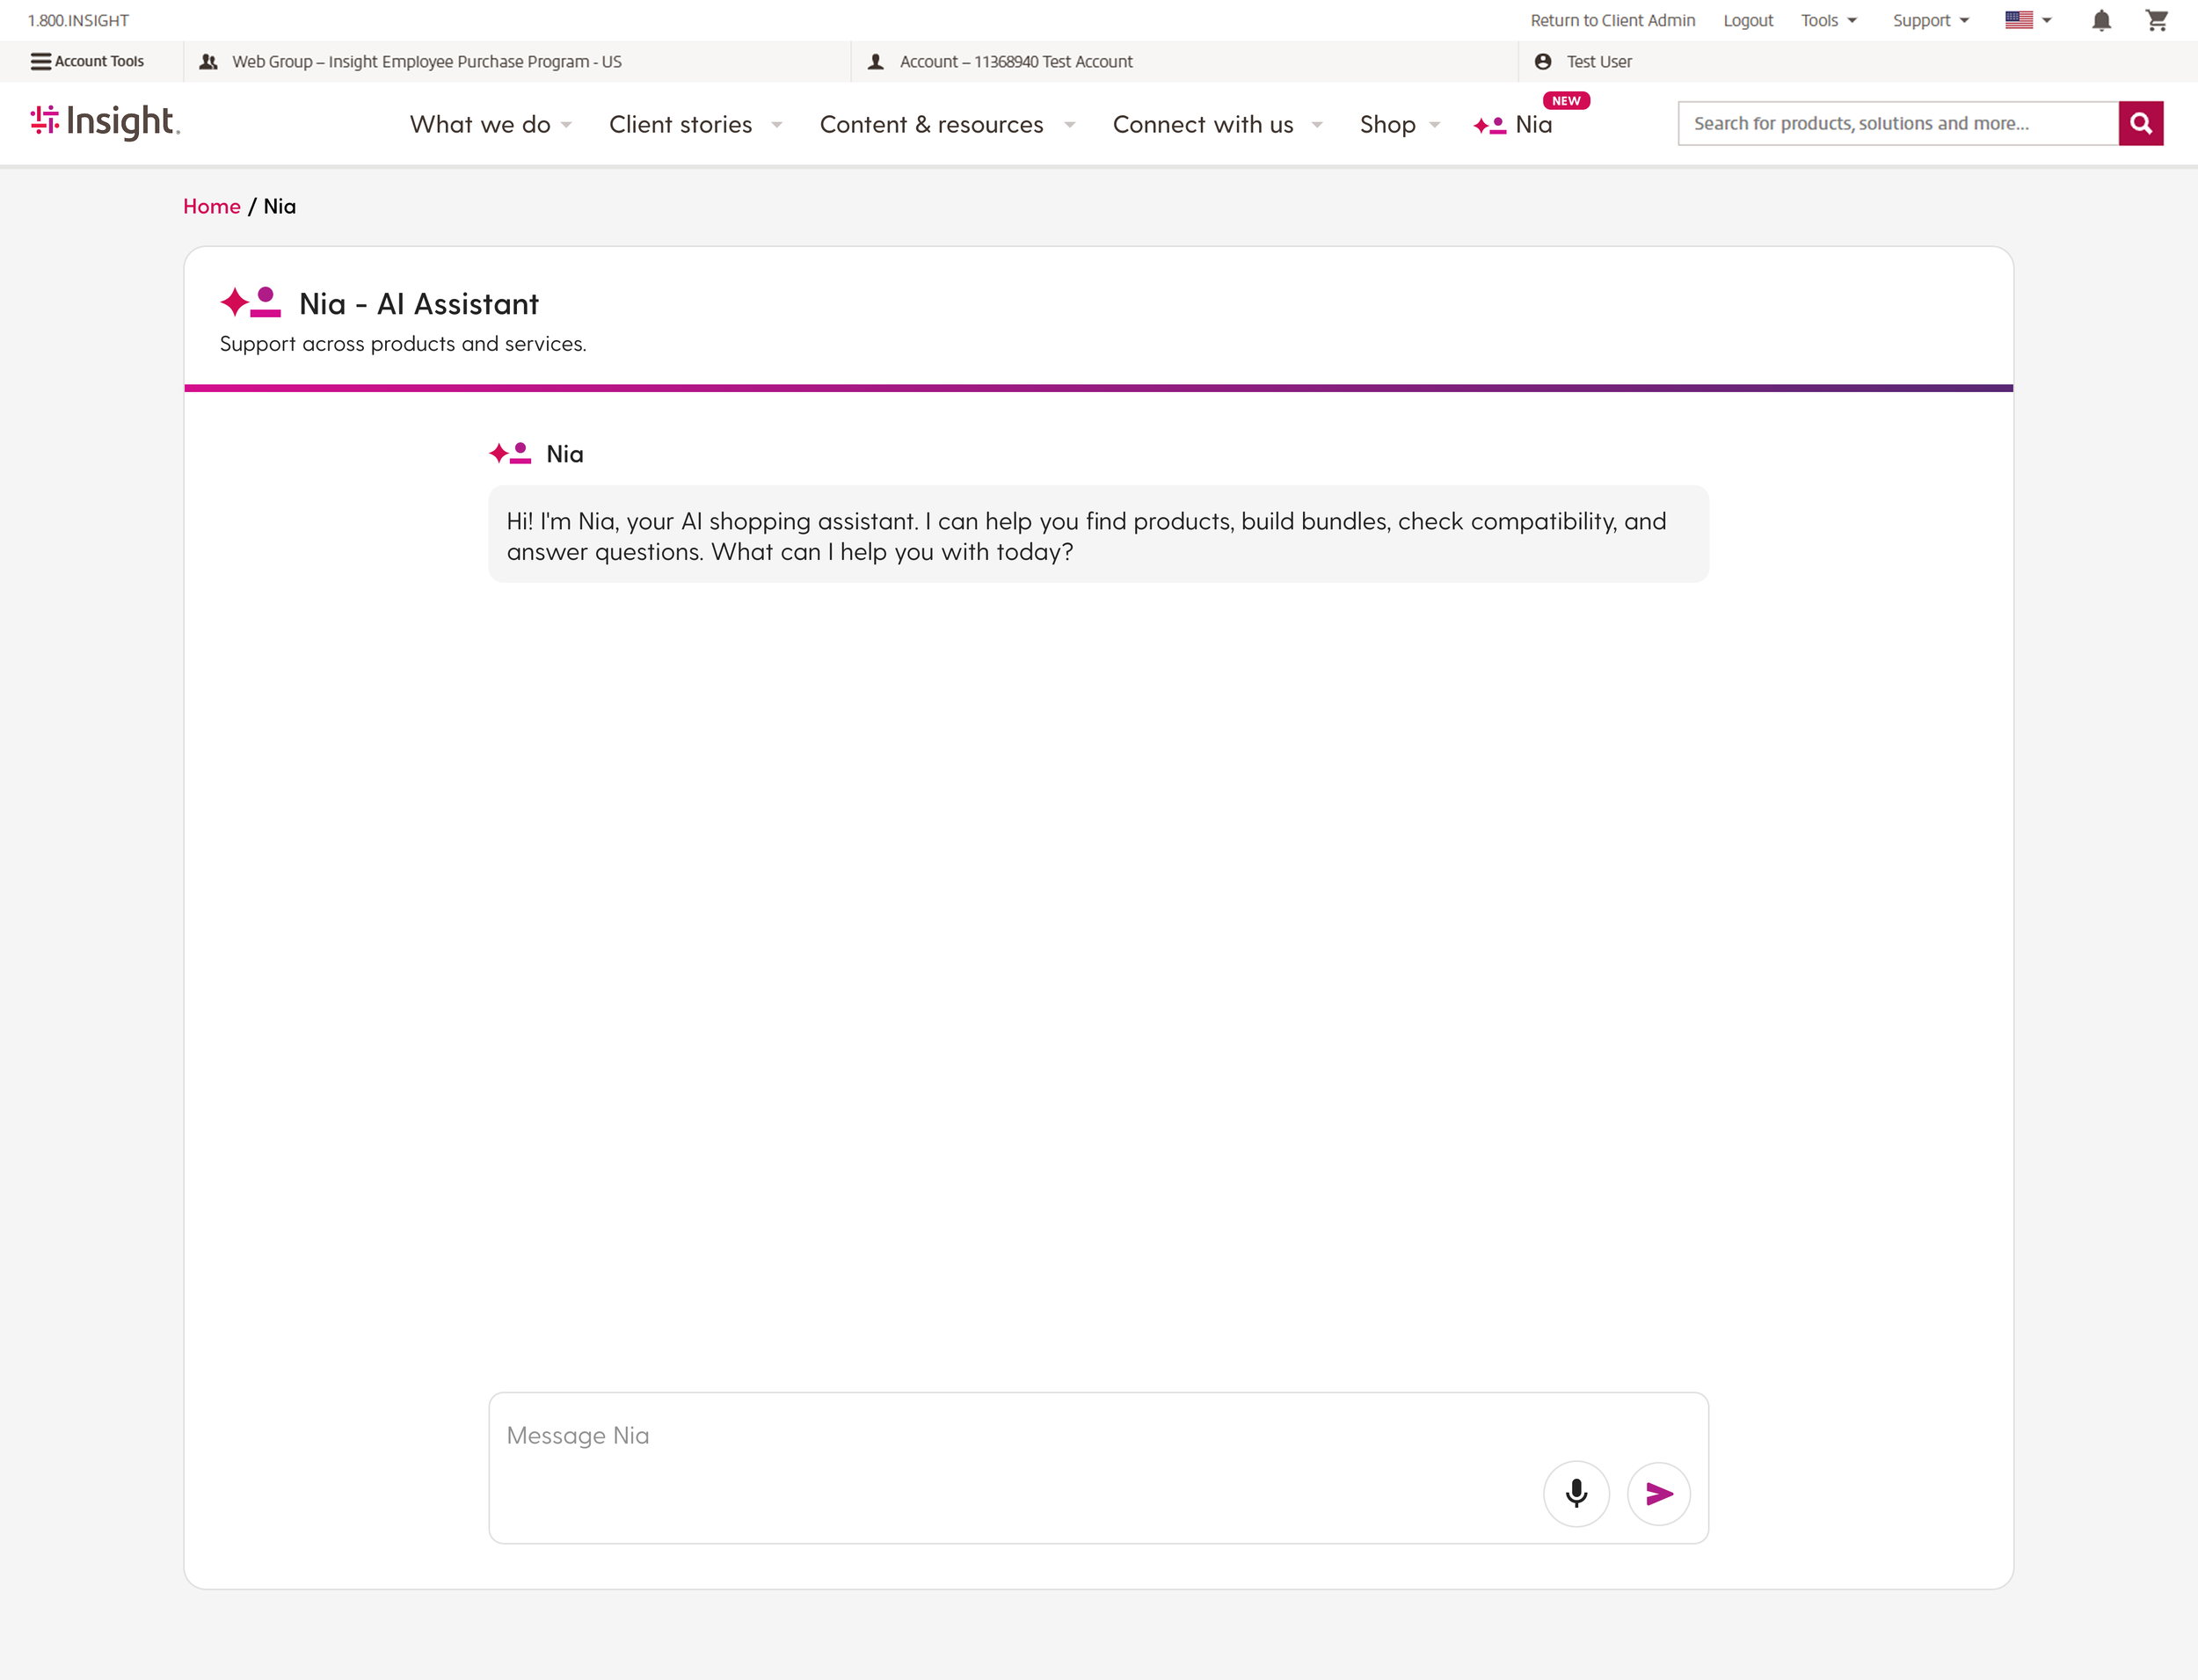The width and height of the screenshot is (2198, 1680).
Task: Click the Logout link
Action: pos(1747,20)
